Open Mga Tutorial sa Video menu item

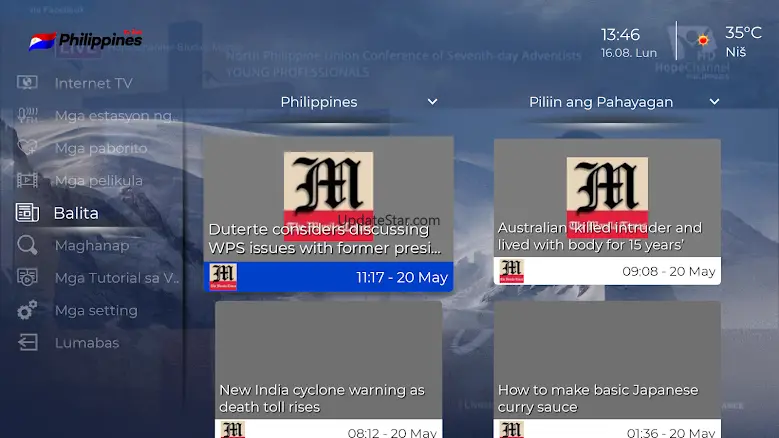click(117, 278)
